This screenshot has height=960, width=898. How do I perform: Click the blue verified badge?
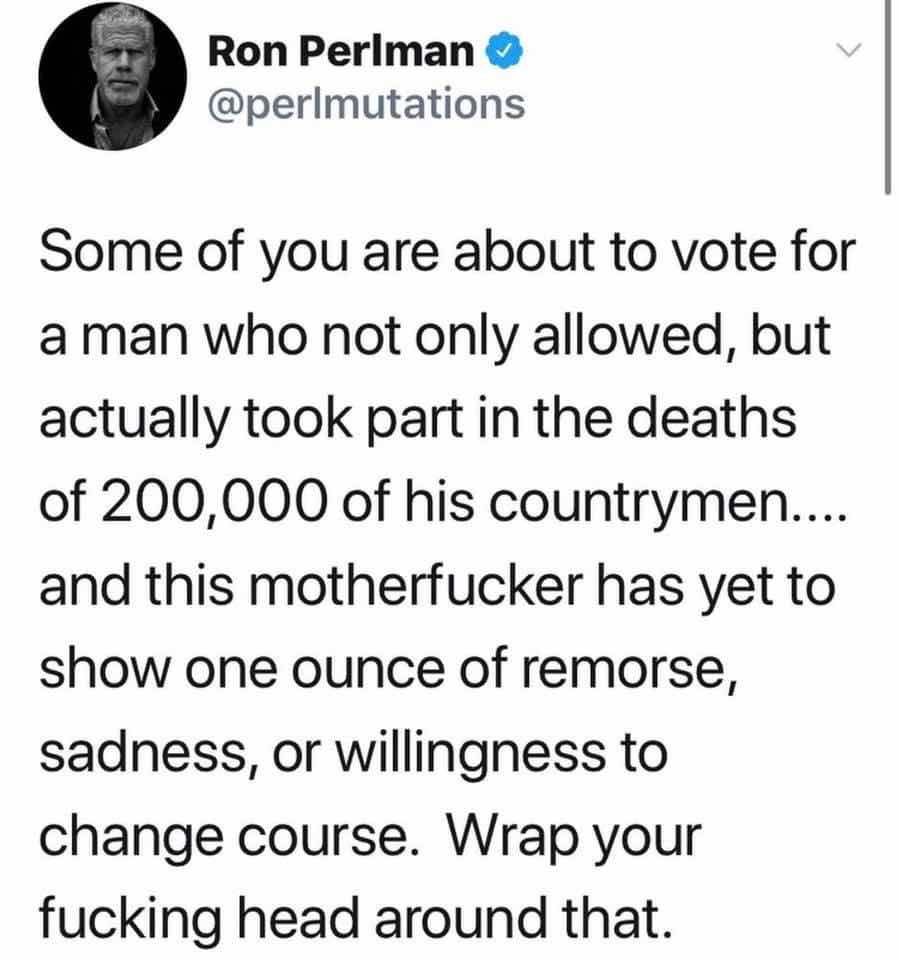pos(504,51)
